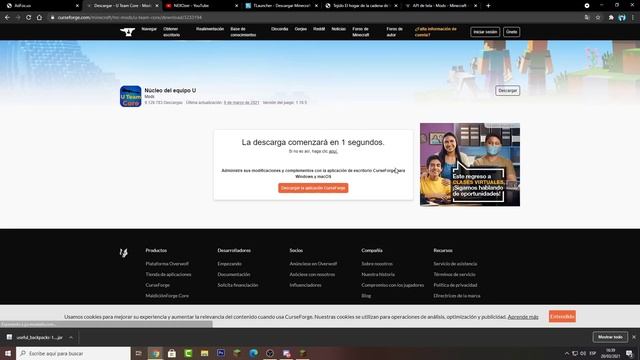Open the Noticias nav link
This screenshot has width=640, height=360.
click(x=338, y=29)
